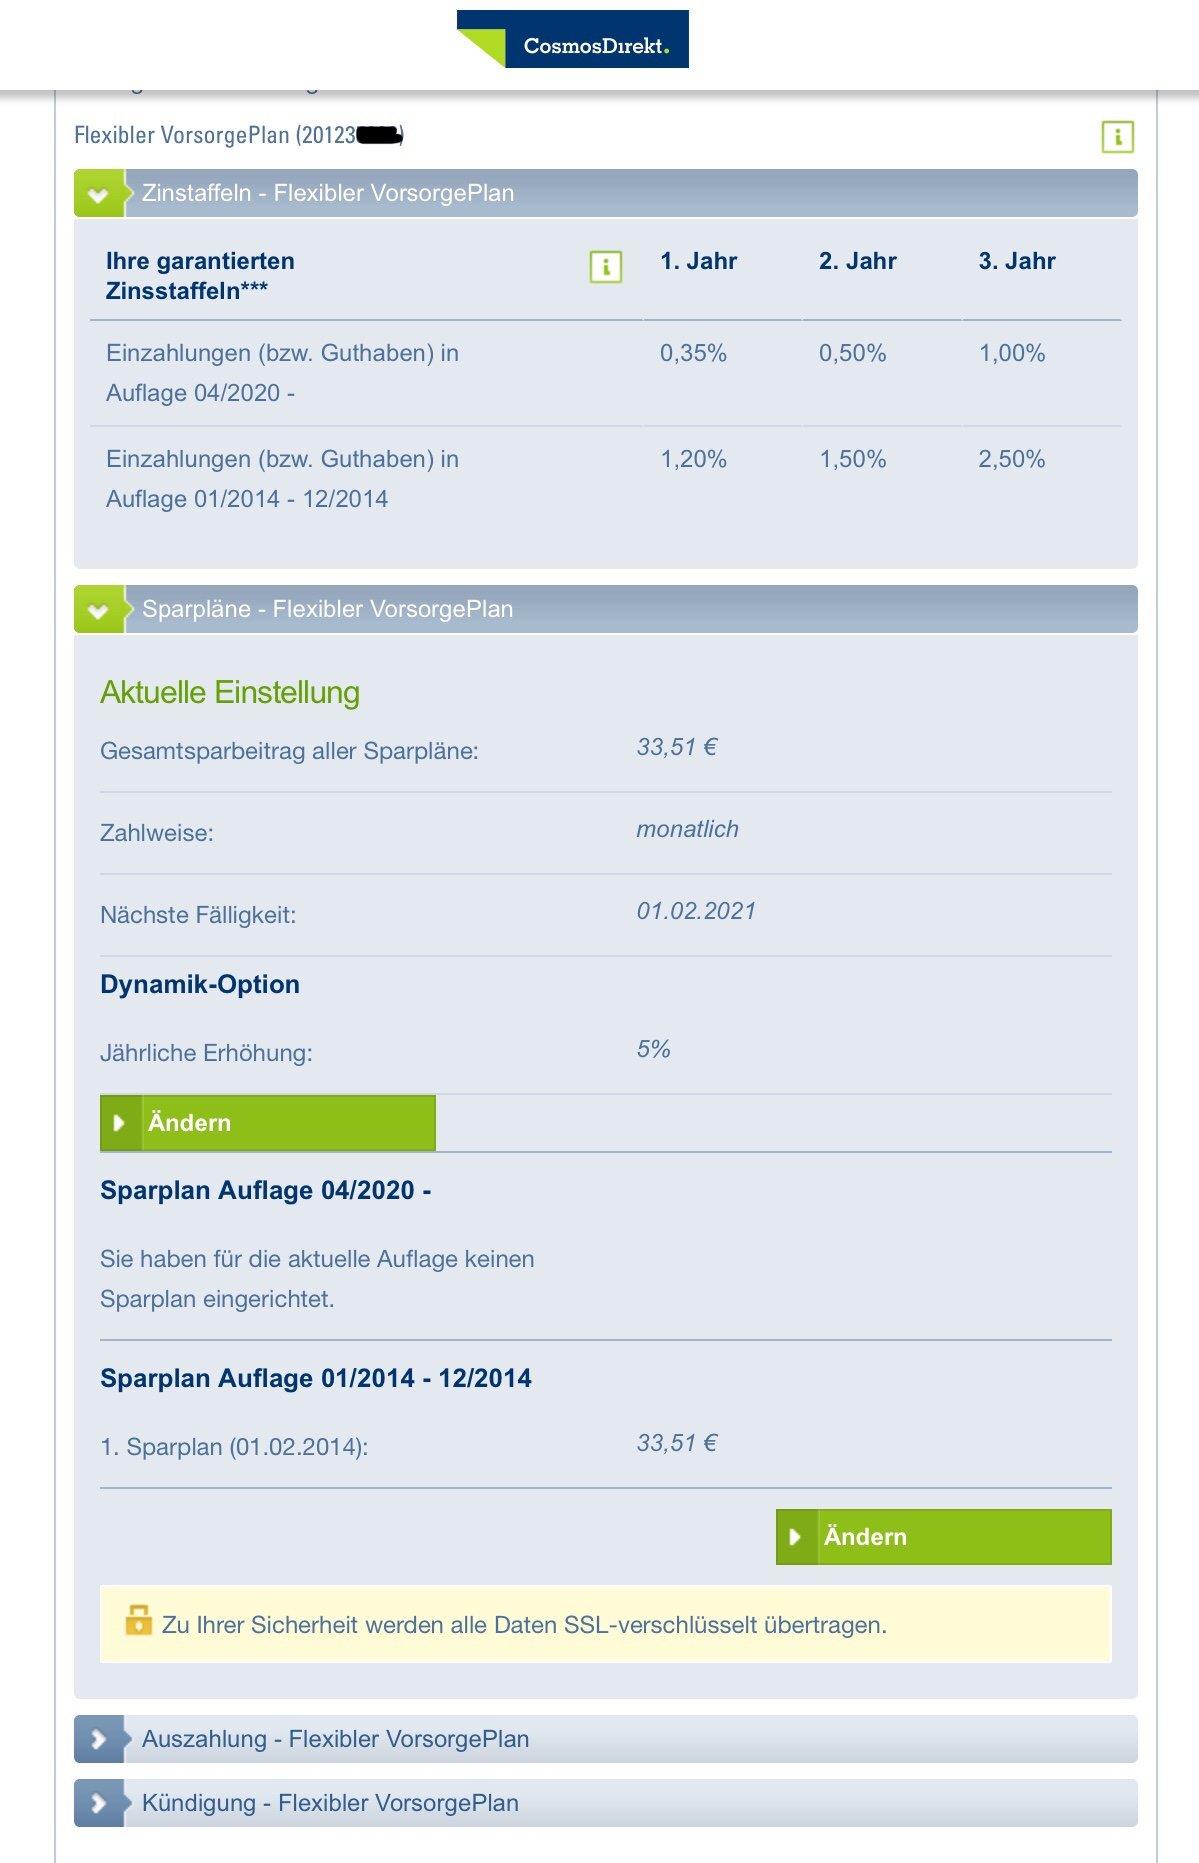Click the arrow icon on Dynamik Ändern button
This screenshot has width=1199, height=1863.
pos(119,1123)
